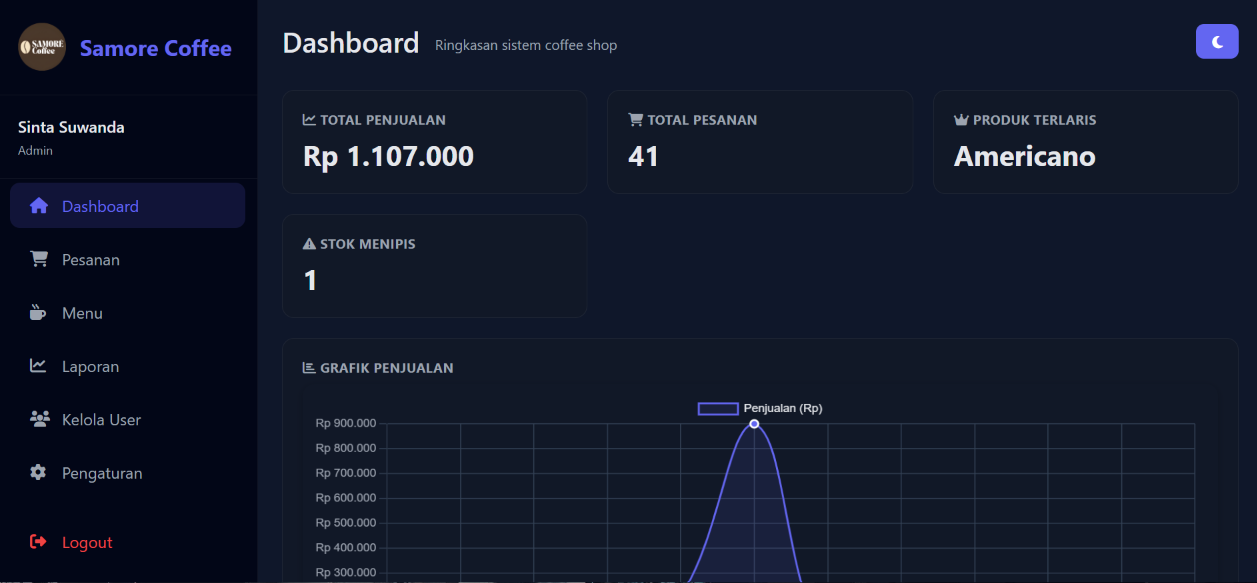Click the Rp 900.000 axis label
Screen dimensions: 1257x583
pyautogui.click(x=346, y=423)
